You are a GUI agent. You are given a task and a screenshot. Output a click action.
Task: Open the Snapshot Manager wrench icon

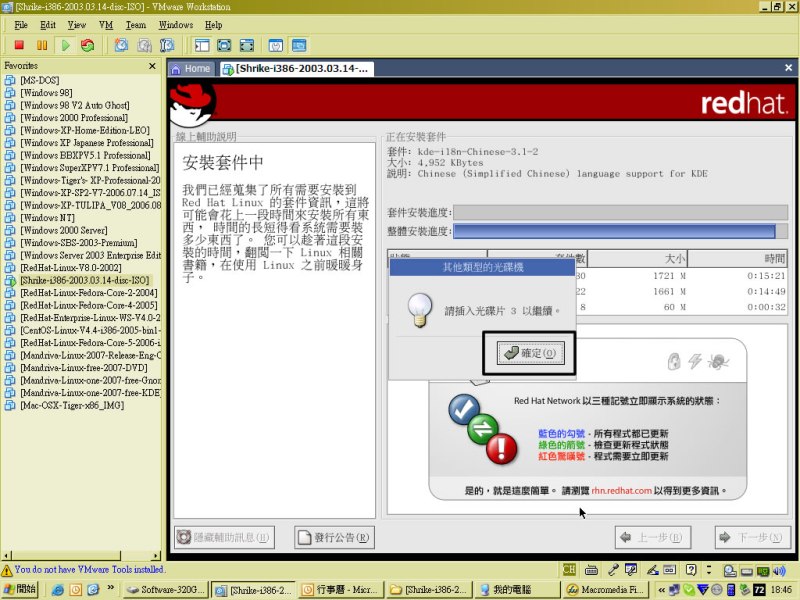167,45
